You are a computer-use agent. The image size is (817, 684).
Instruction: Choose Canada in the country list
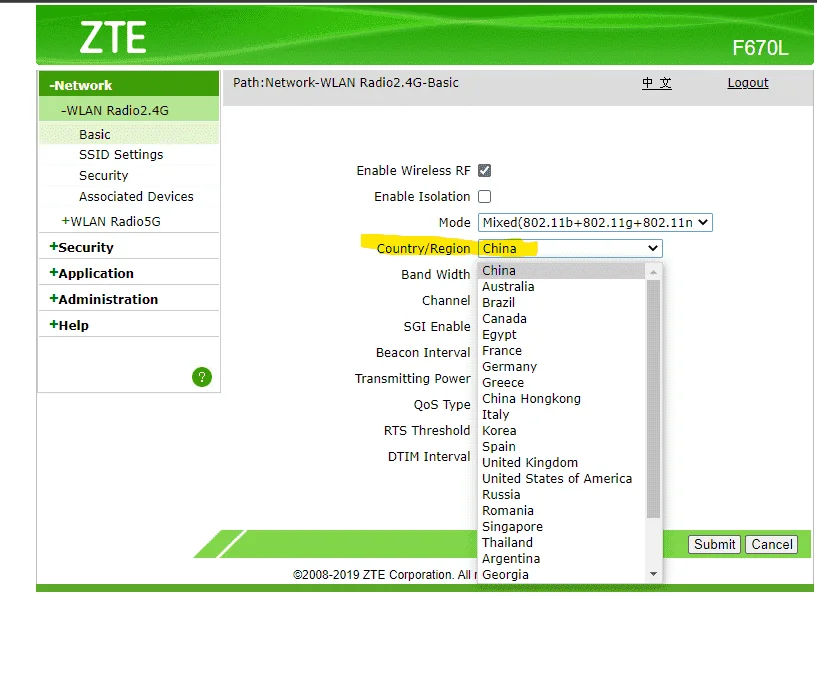562,318
